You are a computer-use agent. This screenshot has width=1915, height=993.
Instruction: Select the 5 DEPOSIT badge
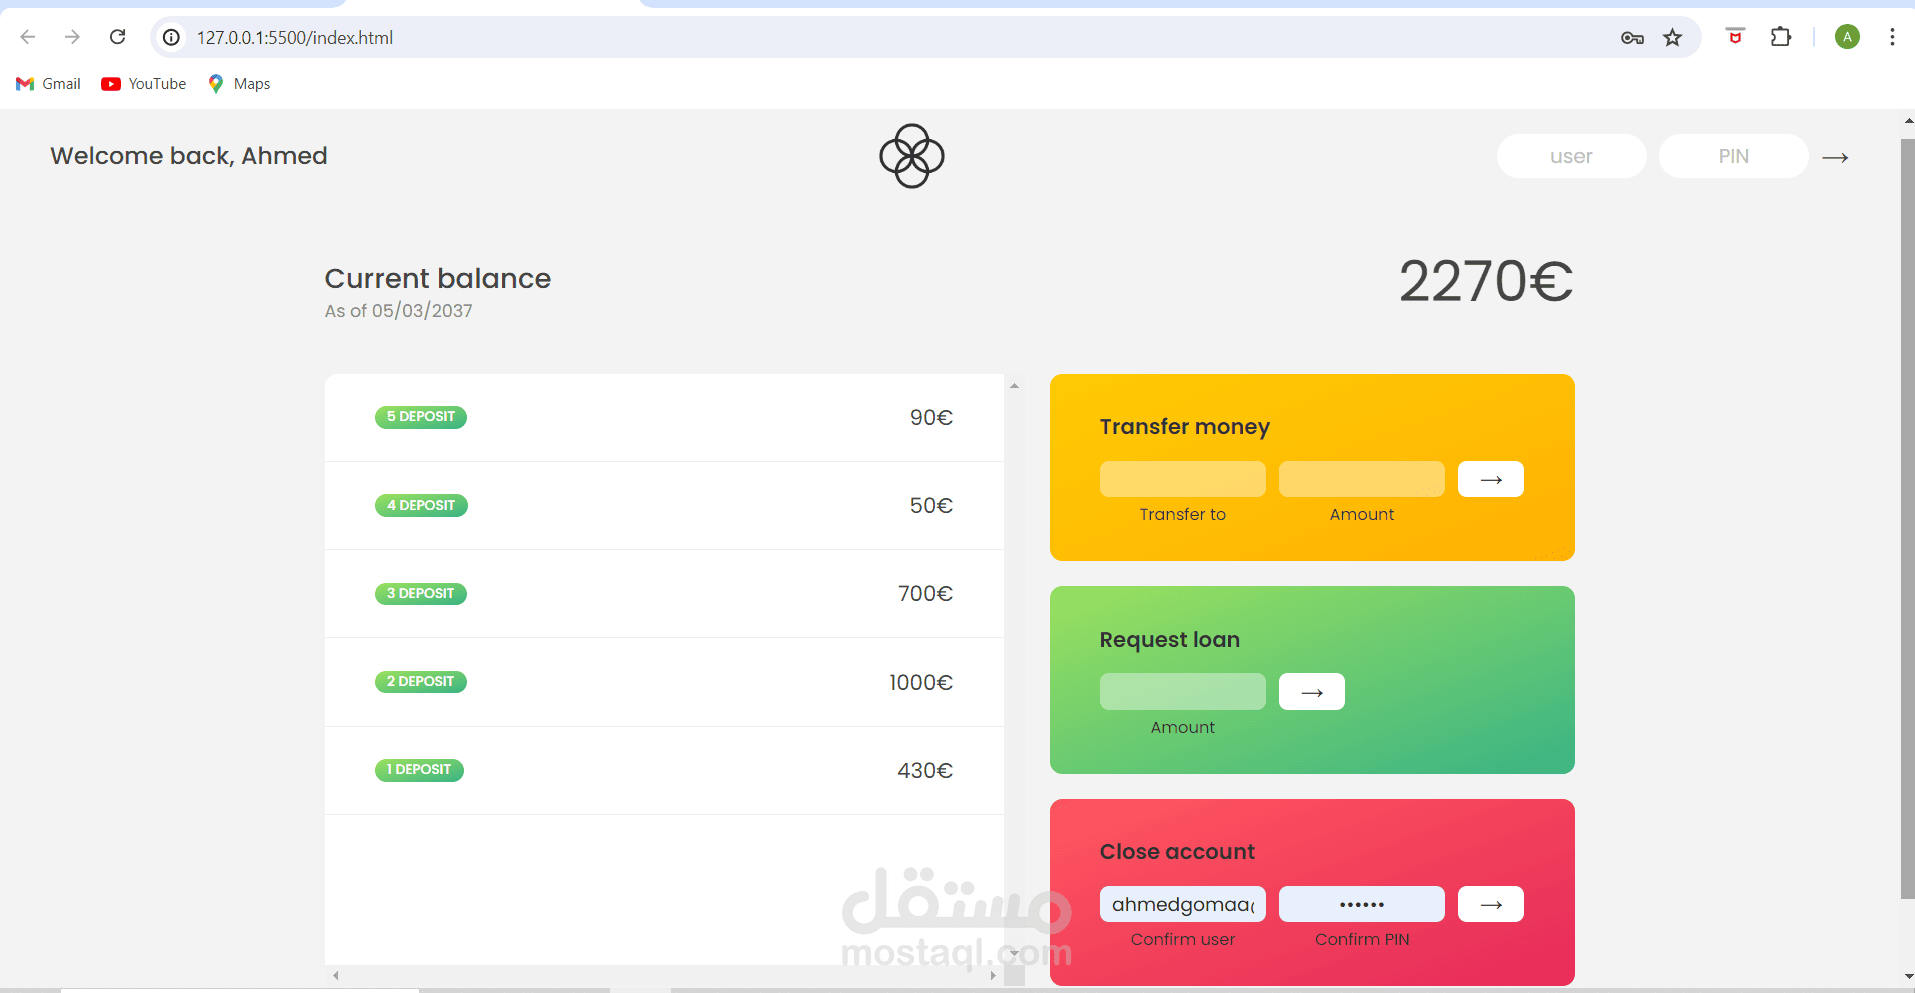(x=421, y=417)
